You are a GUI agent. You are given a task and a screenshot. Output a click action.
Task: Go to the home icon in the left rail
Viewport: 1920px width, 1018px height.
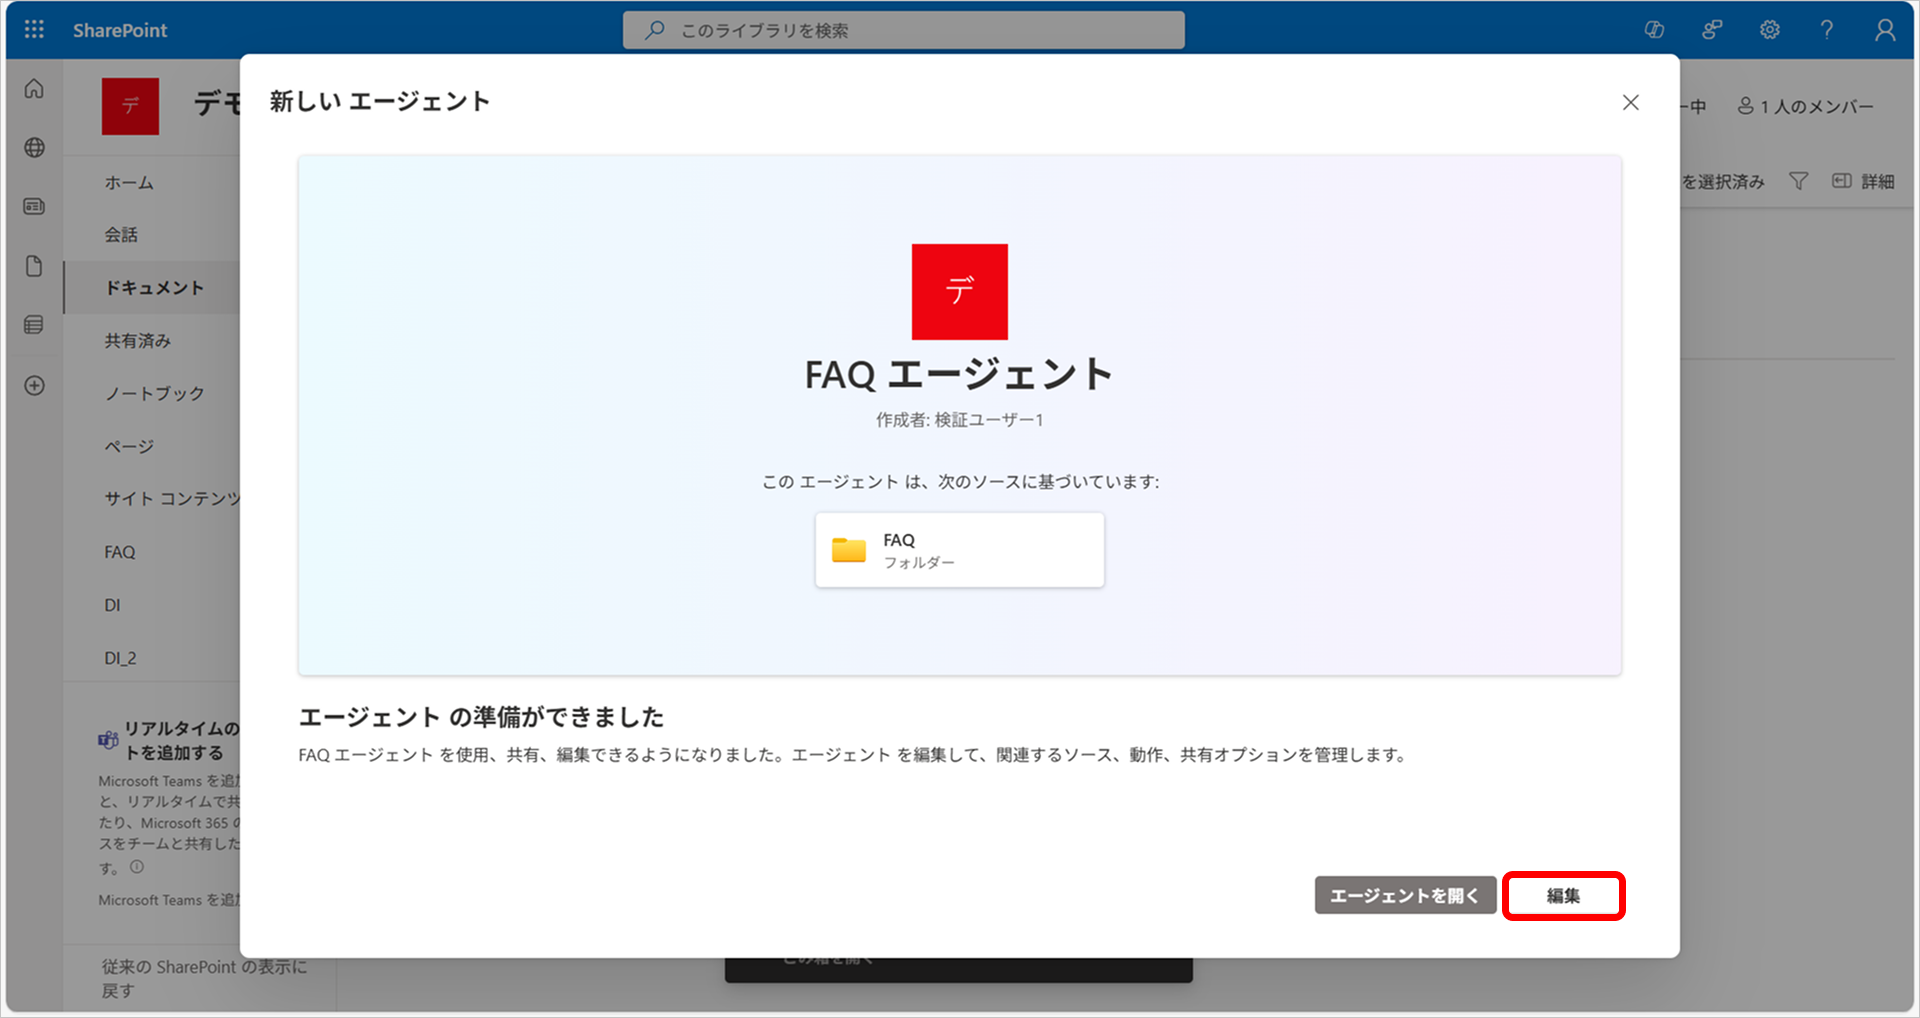pyautogui.click(x=34, y=89)
